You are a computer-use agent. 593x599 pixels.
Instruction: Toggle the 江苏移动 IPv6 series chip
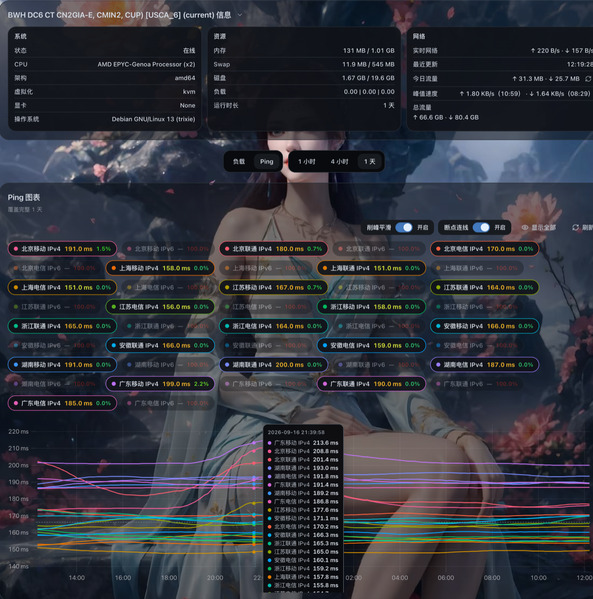379,287
